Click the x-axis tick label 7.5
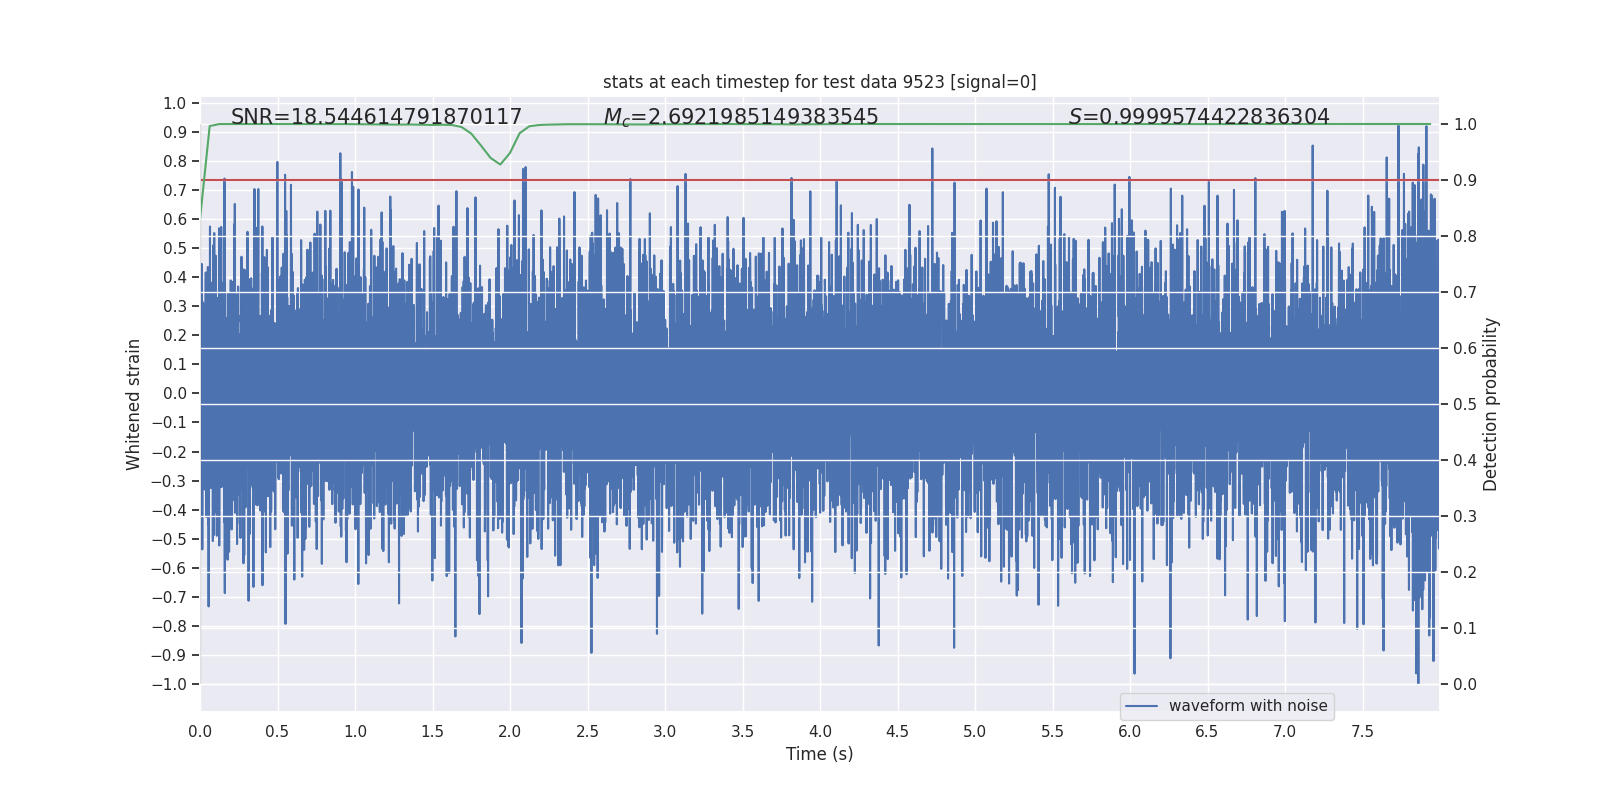The image size is (1600, 800). click(x=1362, y=731)
